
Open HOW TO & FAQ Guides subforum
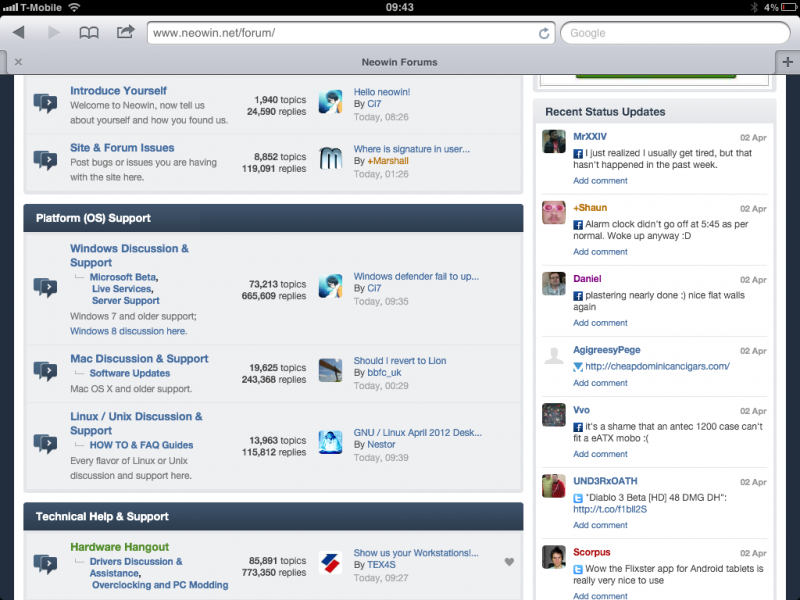pyautogui.click(x=141, y=445)
